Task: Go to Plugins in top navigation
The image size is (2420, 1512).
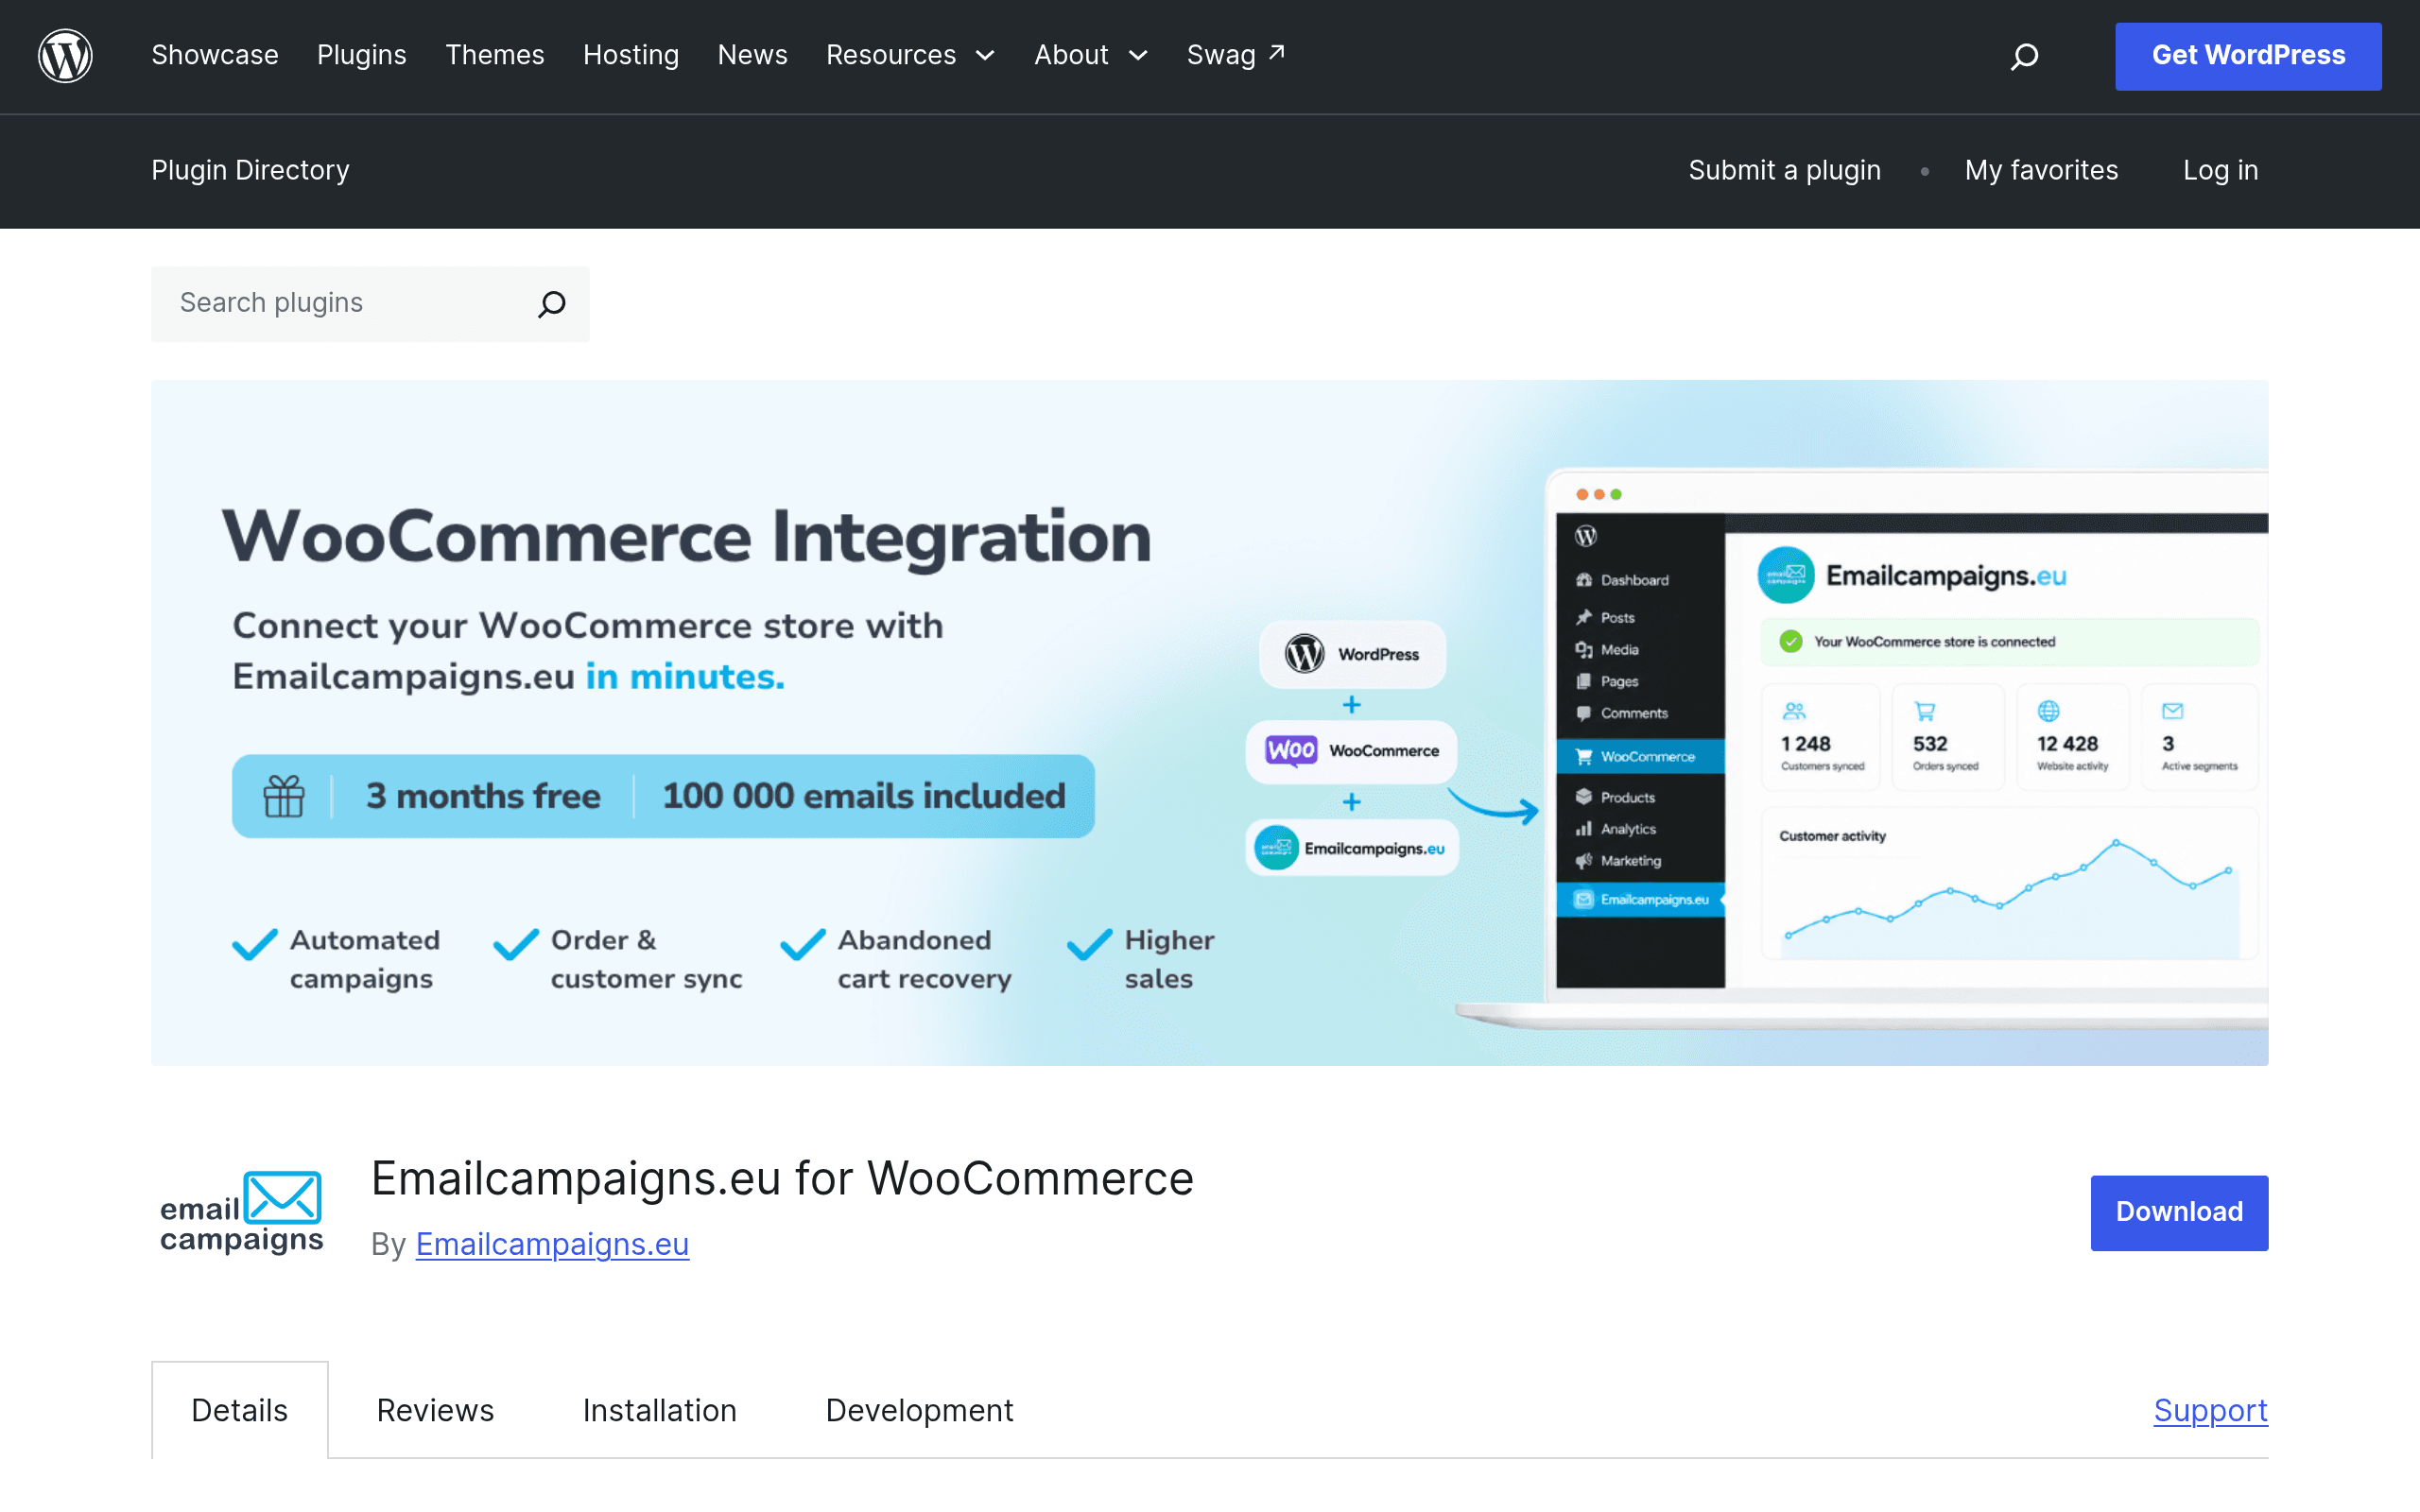Action: [362, 55]
